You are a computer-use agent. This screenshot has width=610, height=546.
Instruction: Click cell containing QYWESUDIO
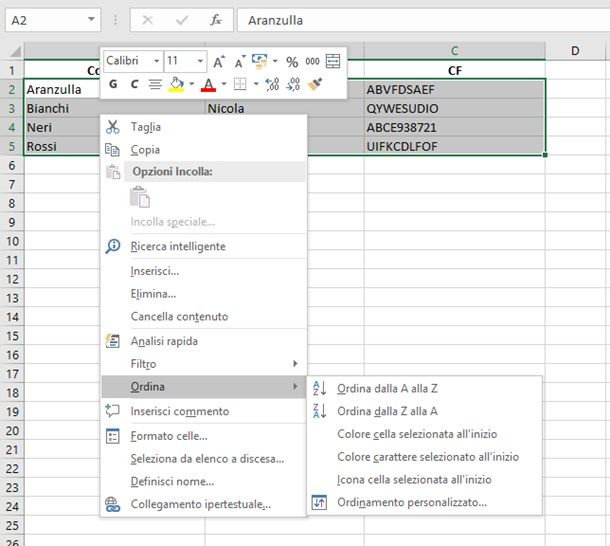[x=455, y=108]
